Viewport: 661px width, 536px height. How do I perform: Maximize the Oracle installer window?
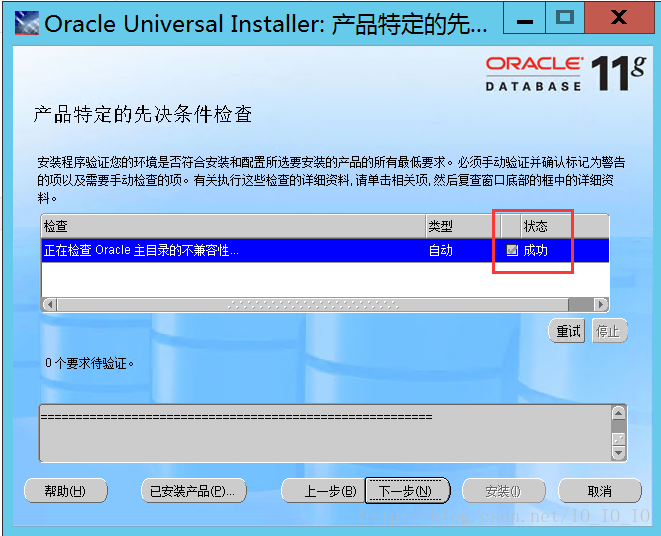pyautogui.click(x=565, y=18)
